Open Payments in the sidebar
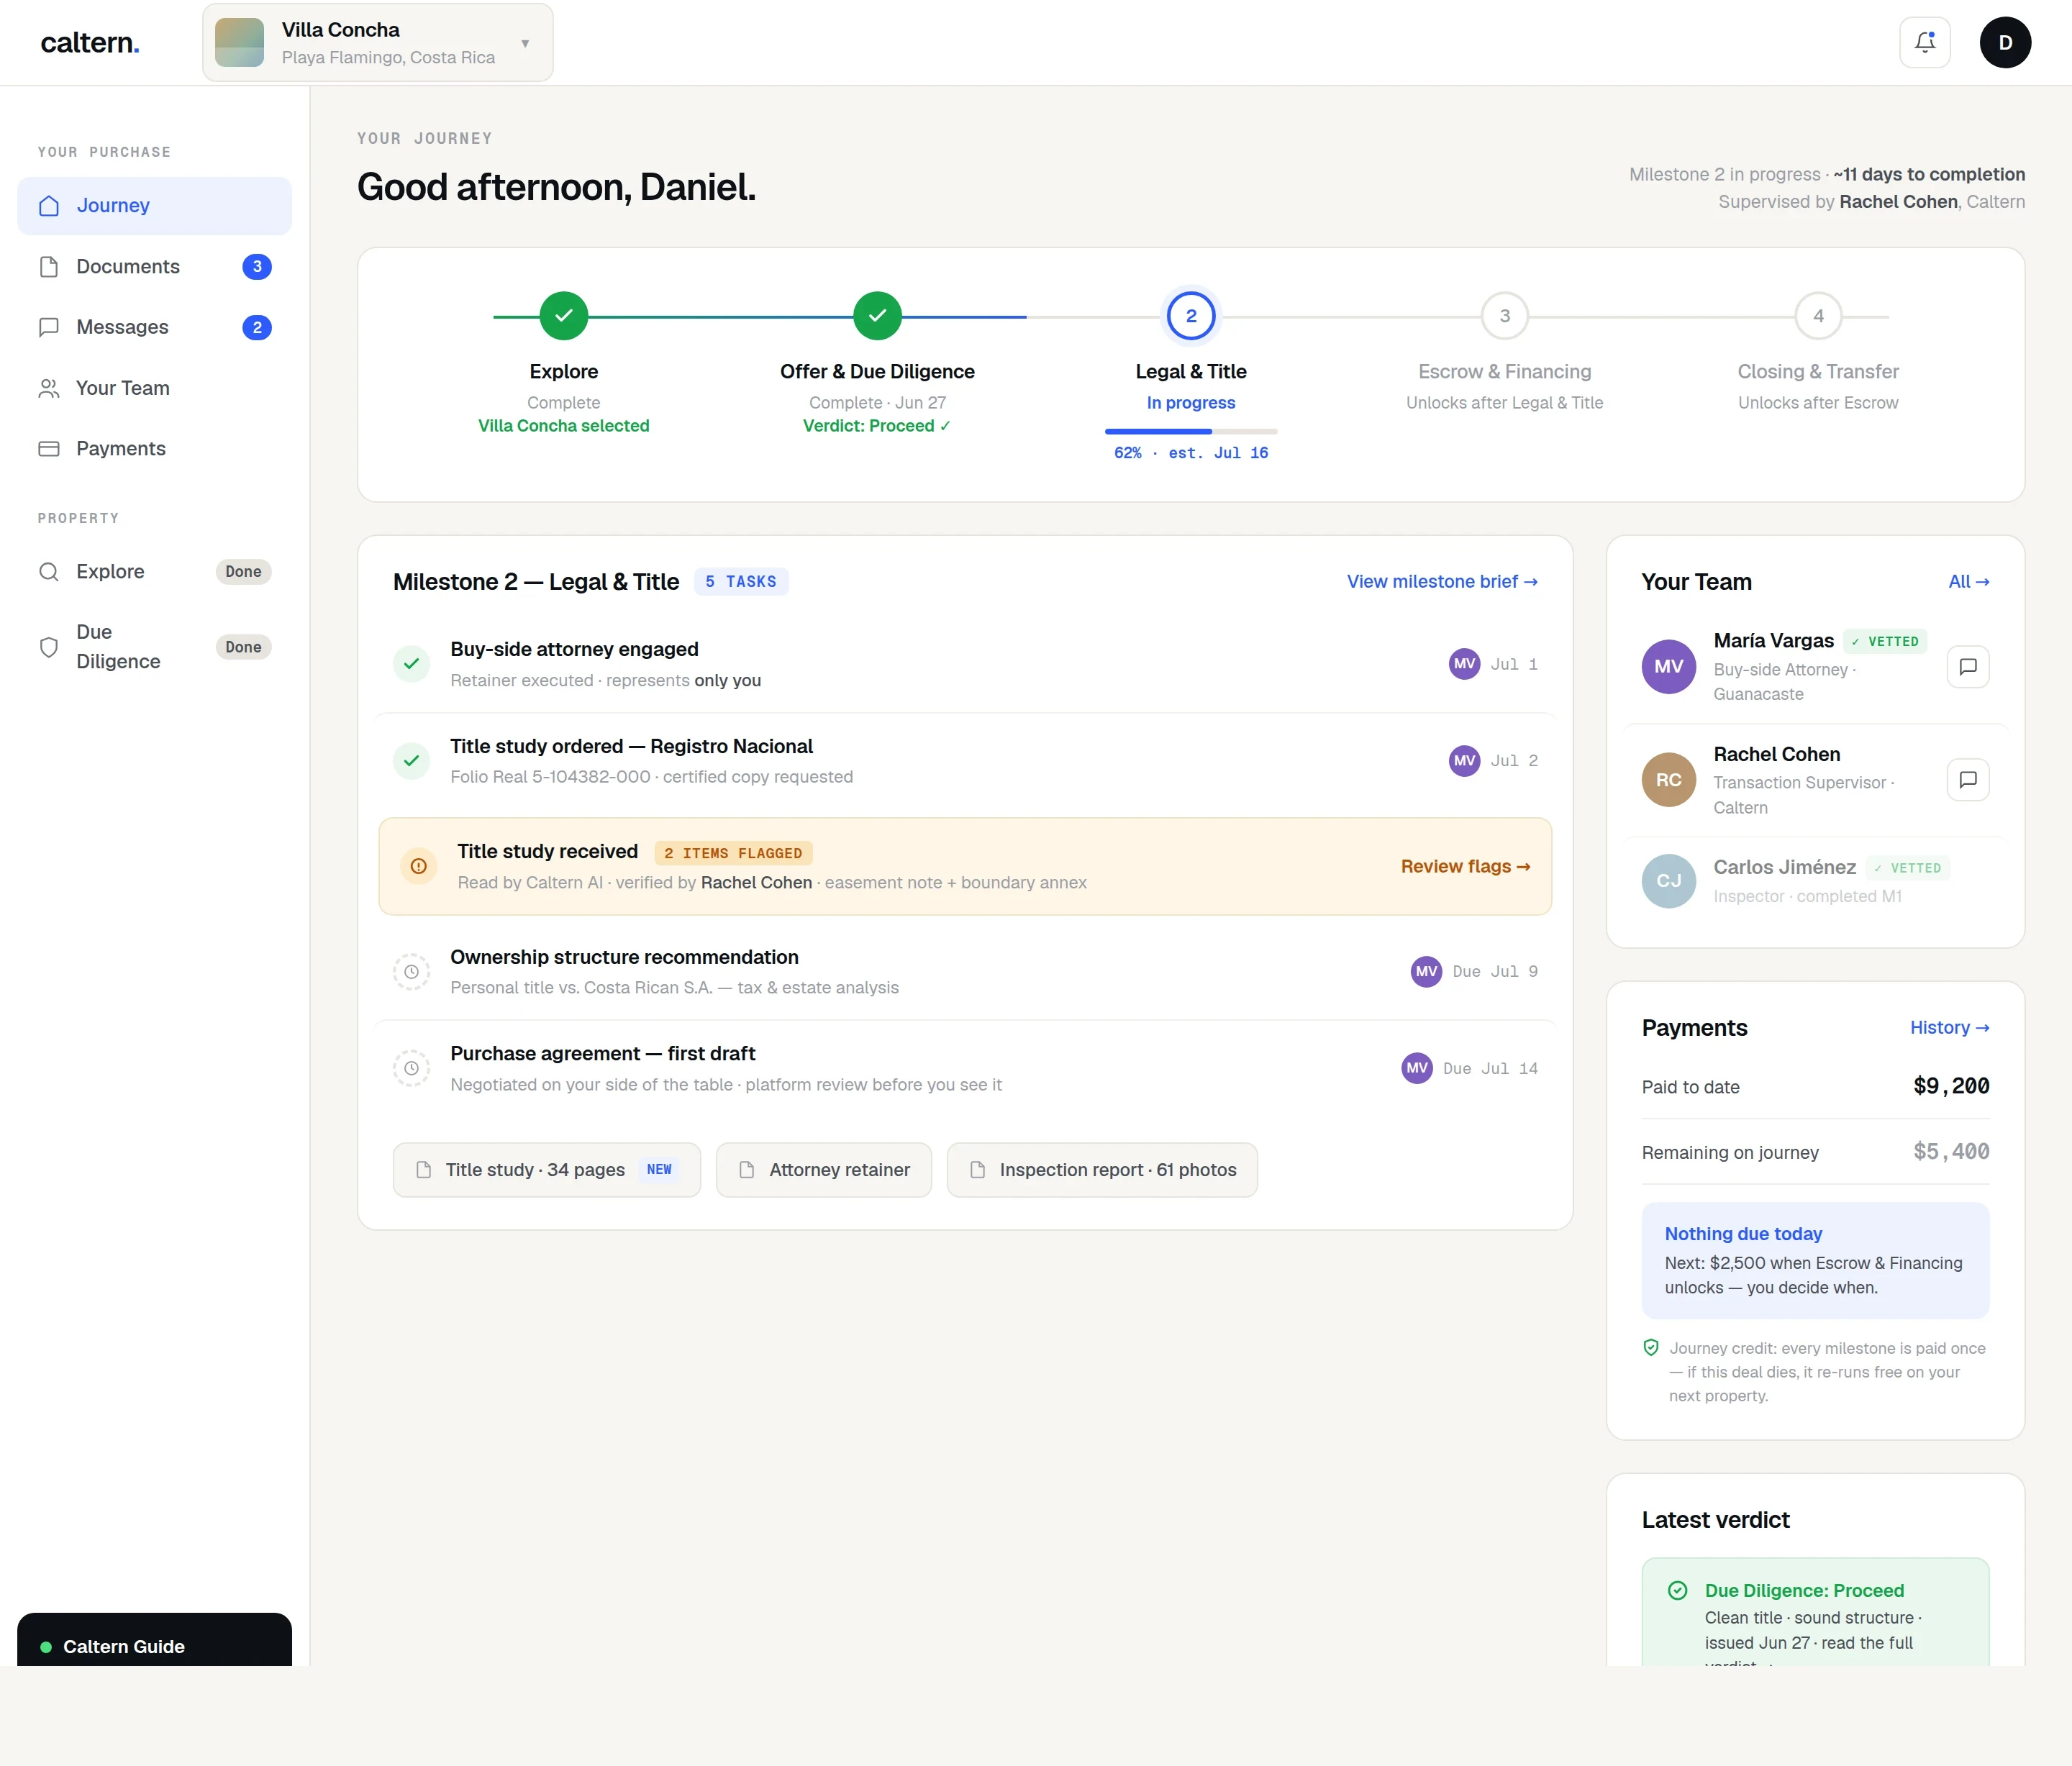The height and width of the screenshot is (1766, 2072). coord(155,449)
